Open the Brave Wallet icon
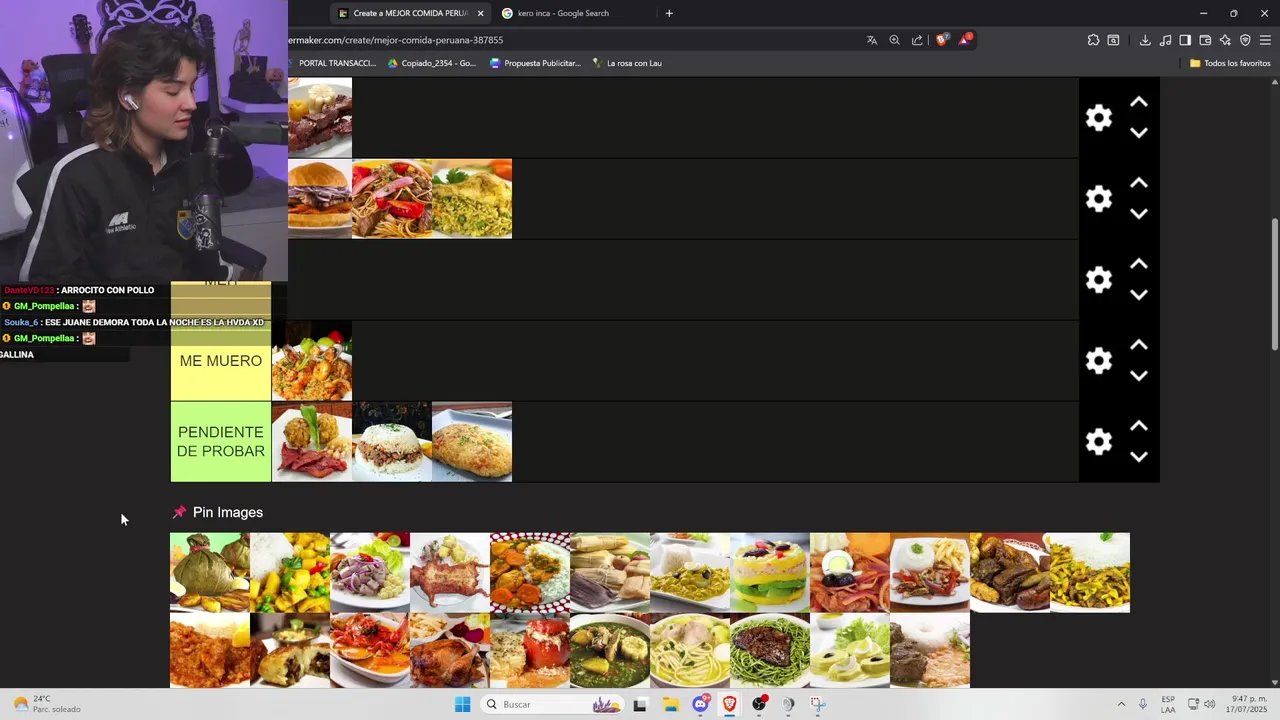Viewport: 1280px width, 720px height. click(x=1205, y=40)
